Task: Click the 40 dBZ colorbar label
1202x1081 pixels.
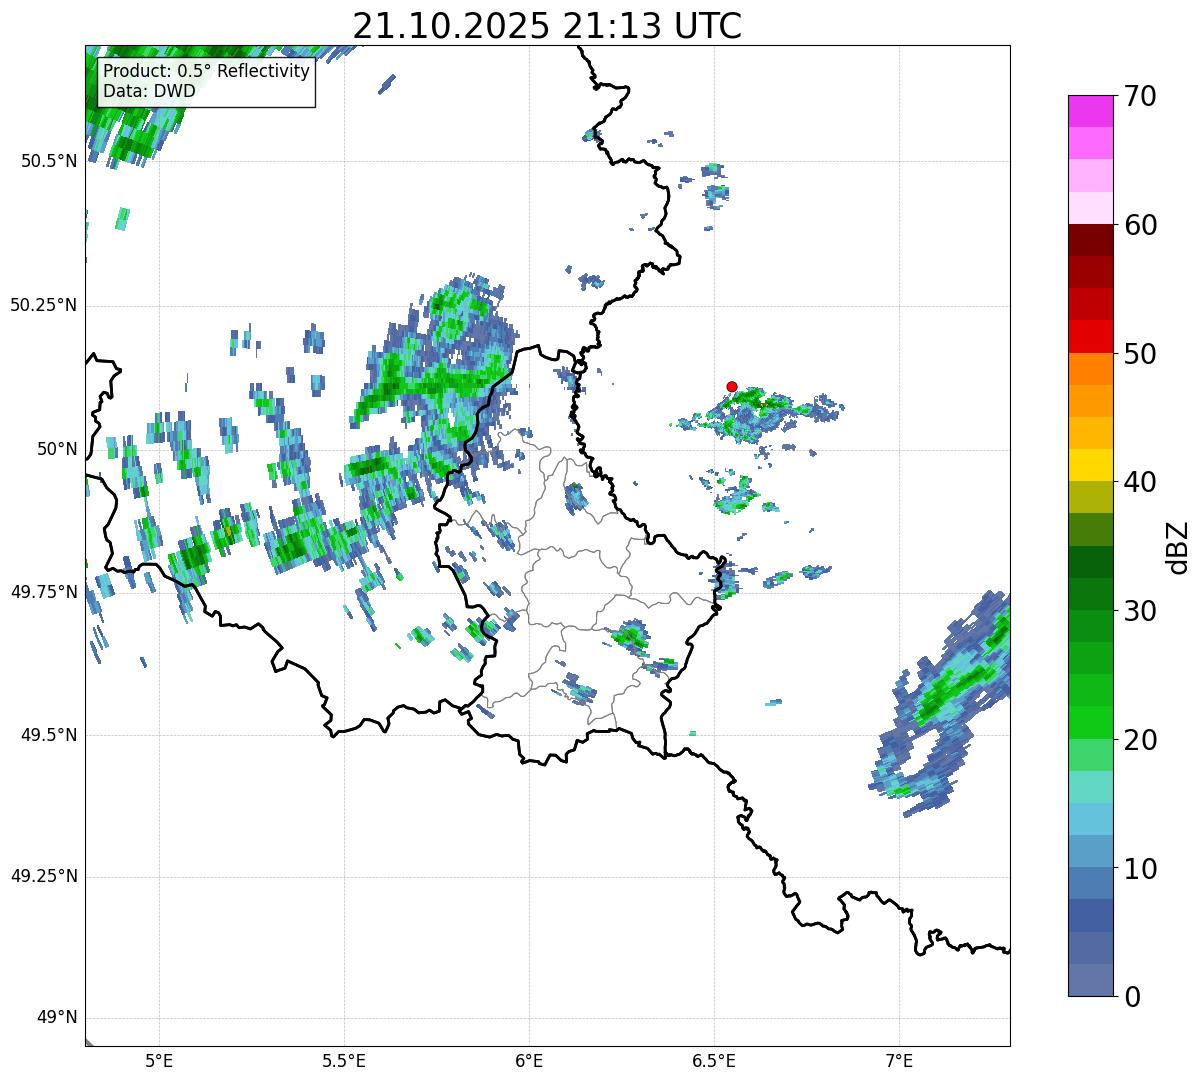Action: (x=1141, y=482)
